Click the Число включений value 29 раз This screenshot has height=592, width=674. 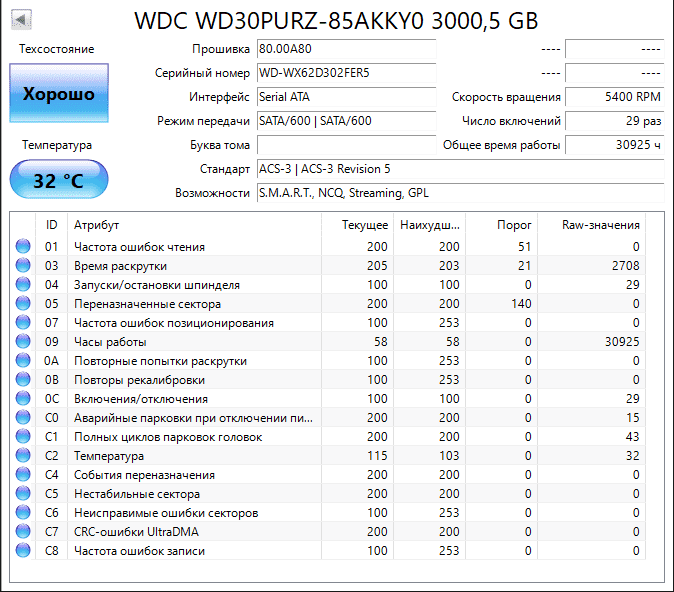click(x=615, y=121)
